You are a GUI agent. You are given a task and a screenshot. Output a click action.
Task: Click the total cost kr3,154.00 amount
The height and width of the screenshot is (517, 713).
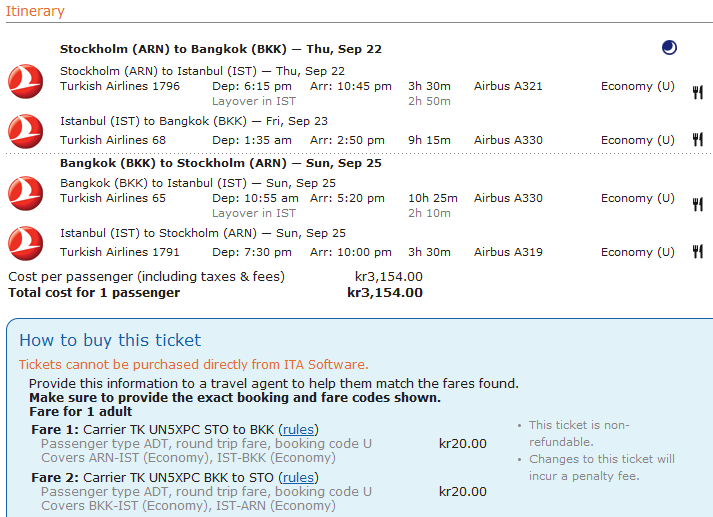coord(385,293)
